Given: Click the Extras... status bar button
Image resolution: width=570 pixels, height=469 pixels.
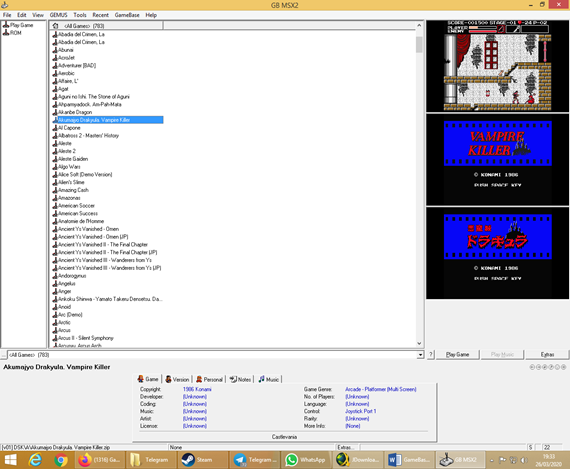Looking at the screenshot, I should click(346, 447).
